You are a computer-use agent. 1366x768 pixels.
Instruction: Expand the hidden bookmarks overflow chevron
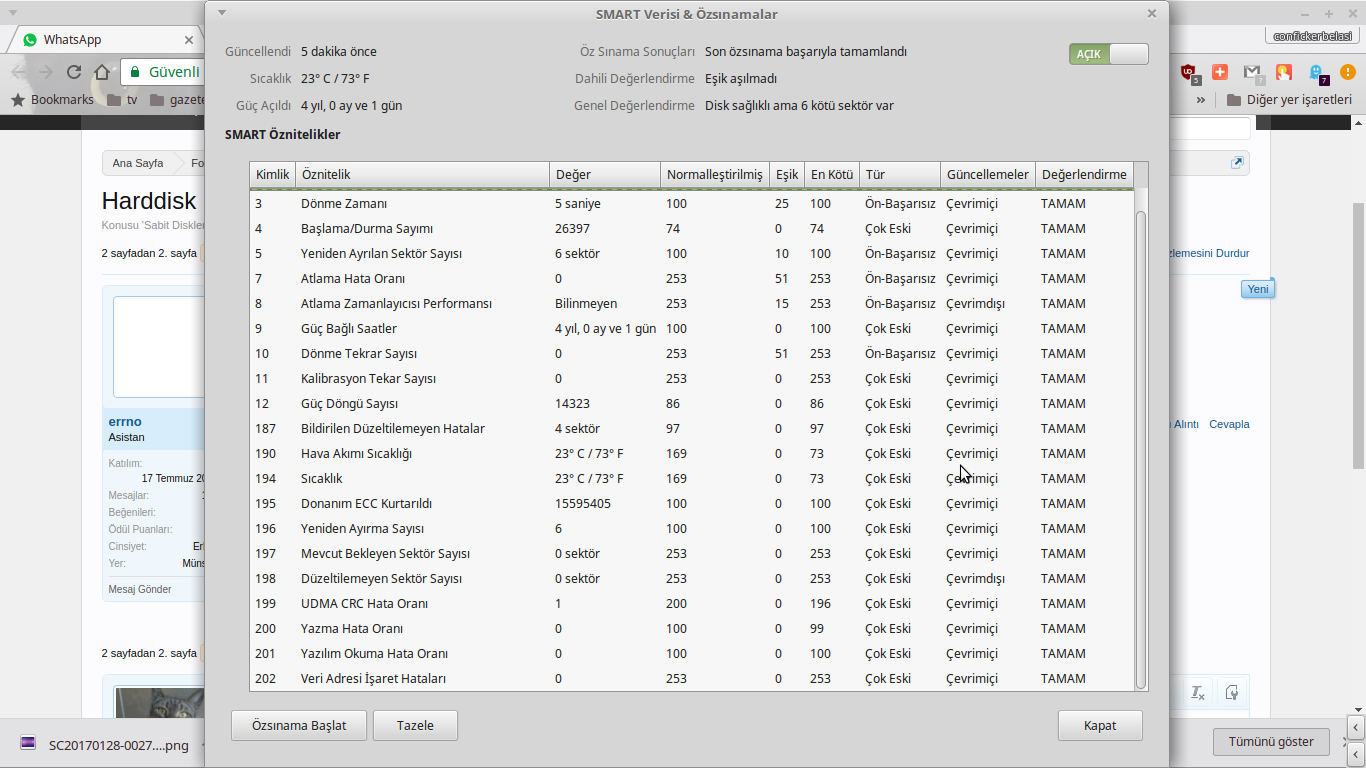pos(1200,100)
